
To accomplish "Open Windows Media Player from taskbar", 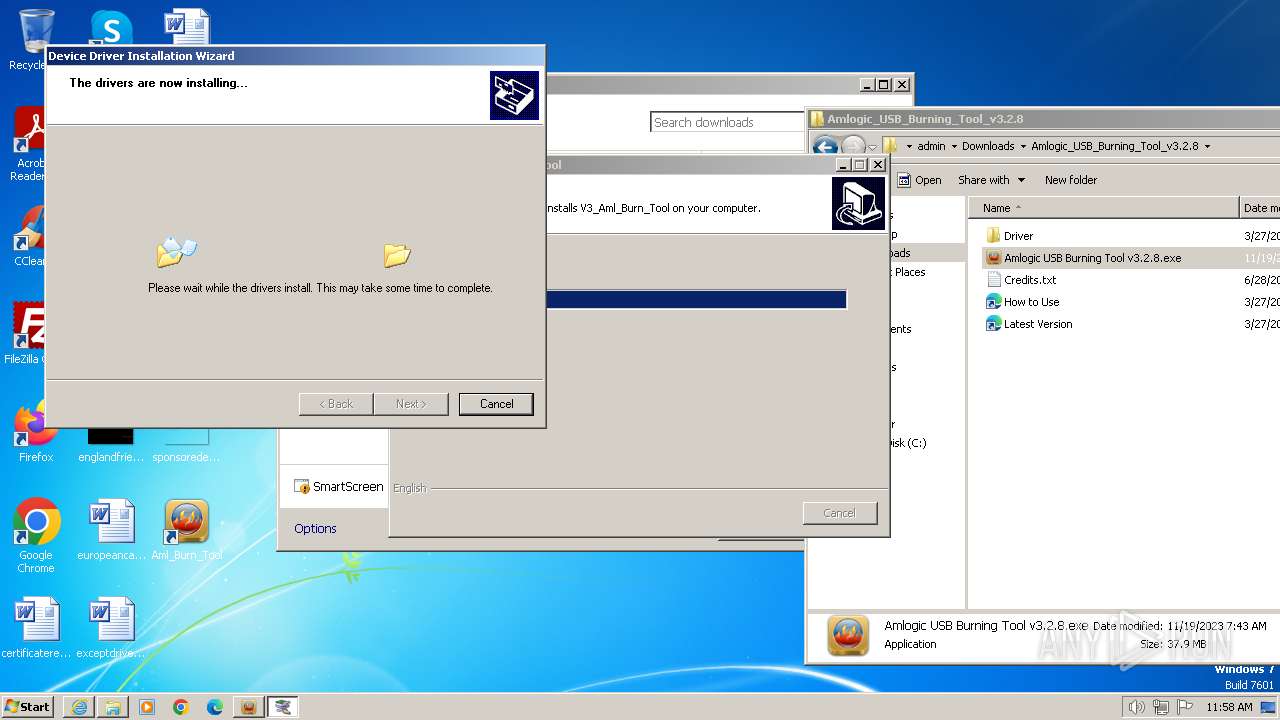I will [147, 707].
